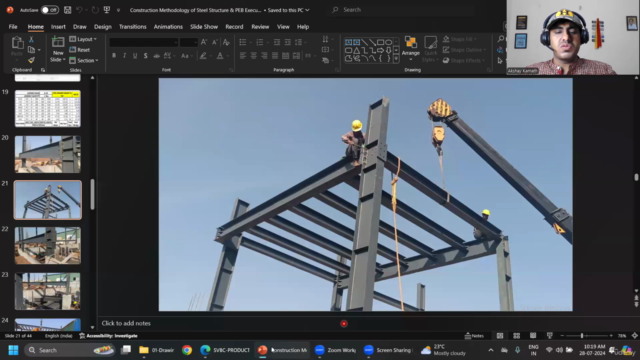Open the File menu
This screenshot has height=360, width=640.
coord(13,27)
